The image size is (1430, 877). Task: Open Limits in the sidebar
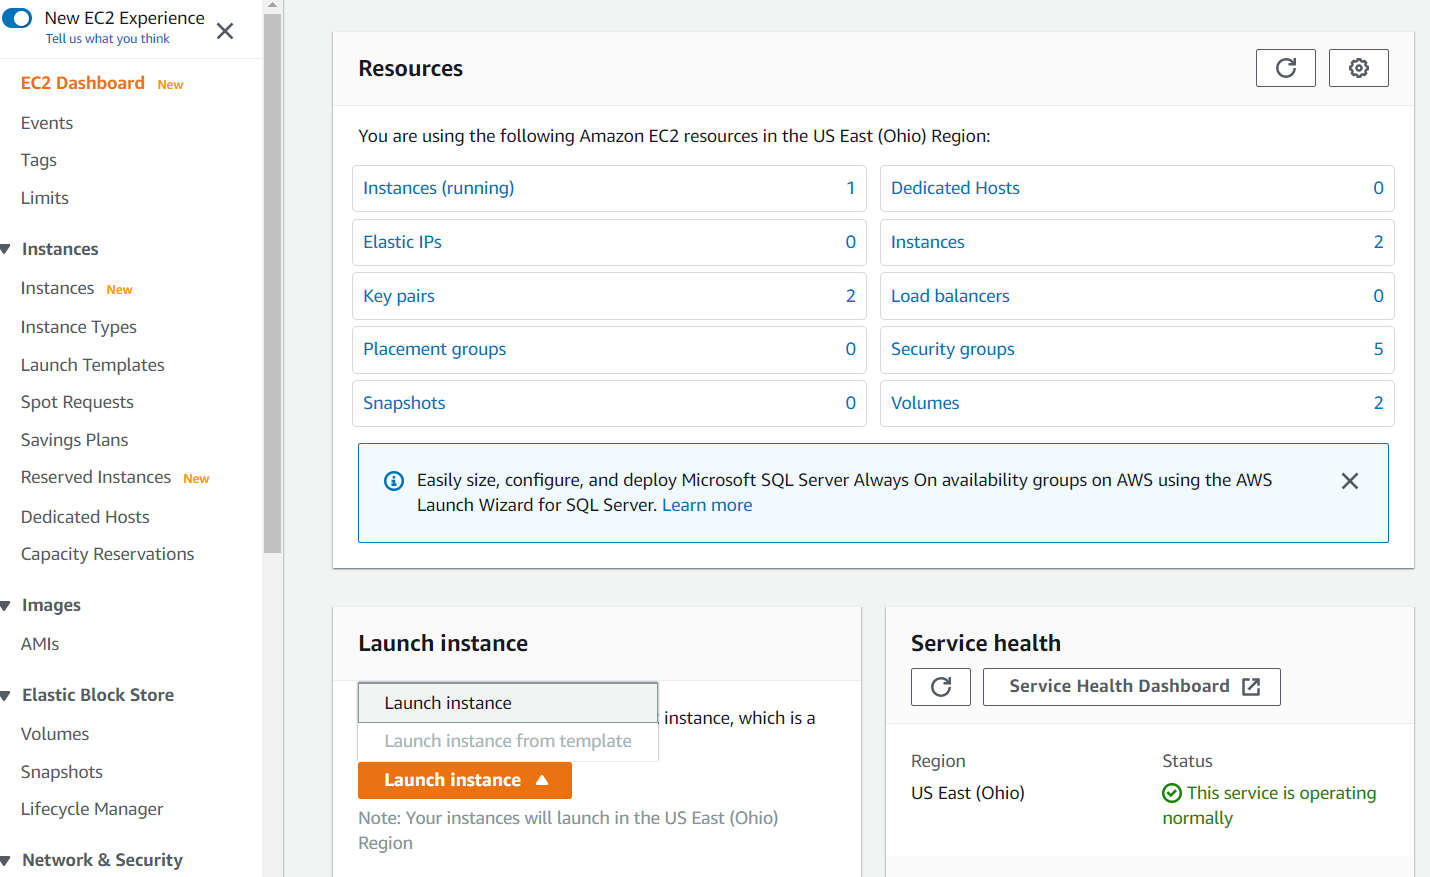(x=45, y=198)
